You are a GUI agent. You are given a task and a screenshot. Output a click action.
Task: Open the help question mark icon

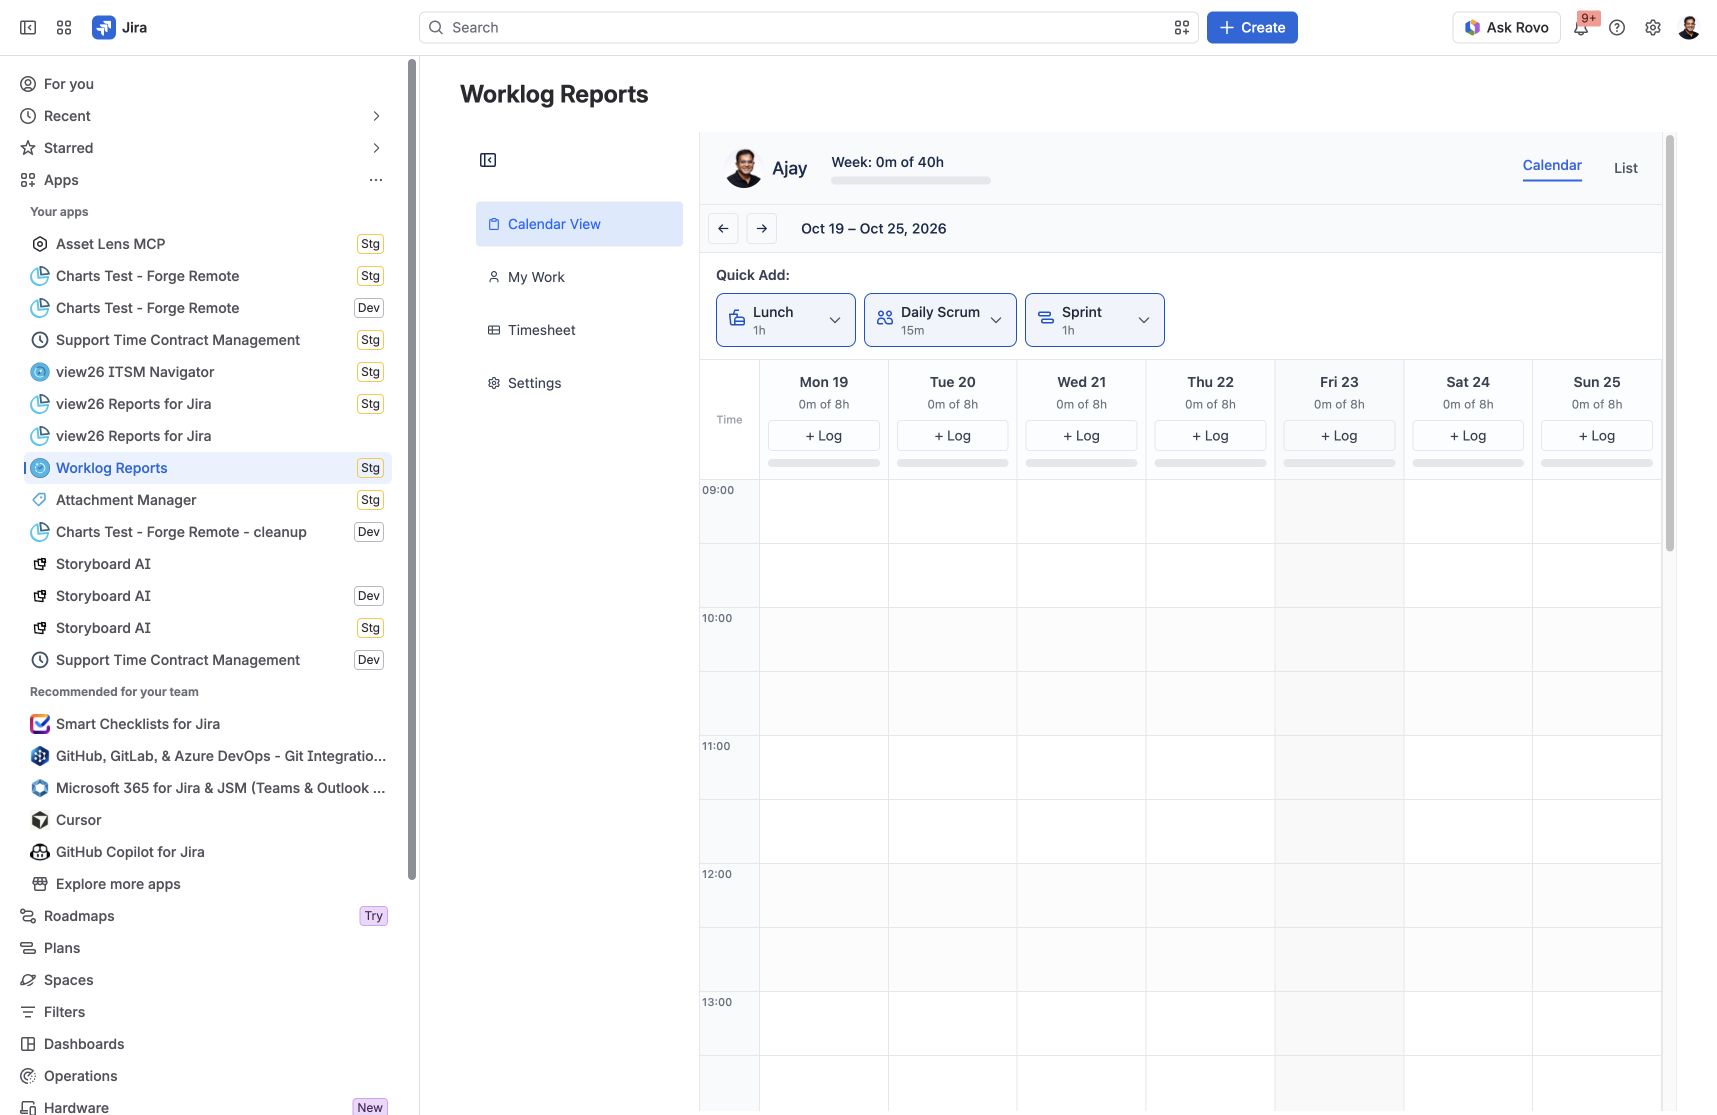1617,28
